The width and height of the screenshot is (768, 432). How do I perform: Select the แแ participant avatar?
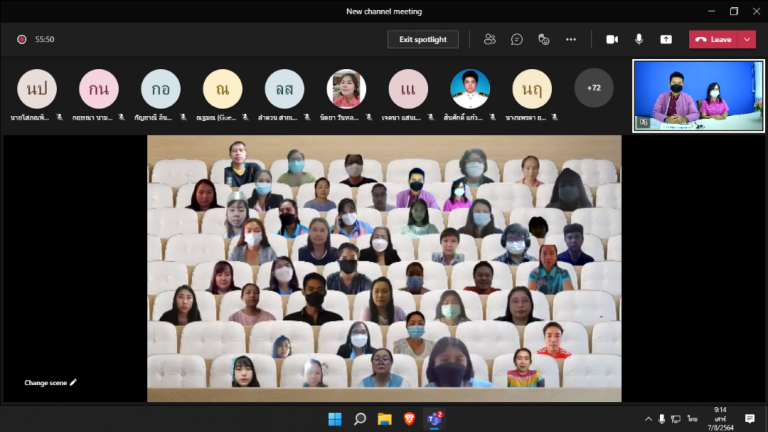click(408, 89)
